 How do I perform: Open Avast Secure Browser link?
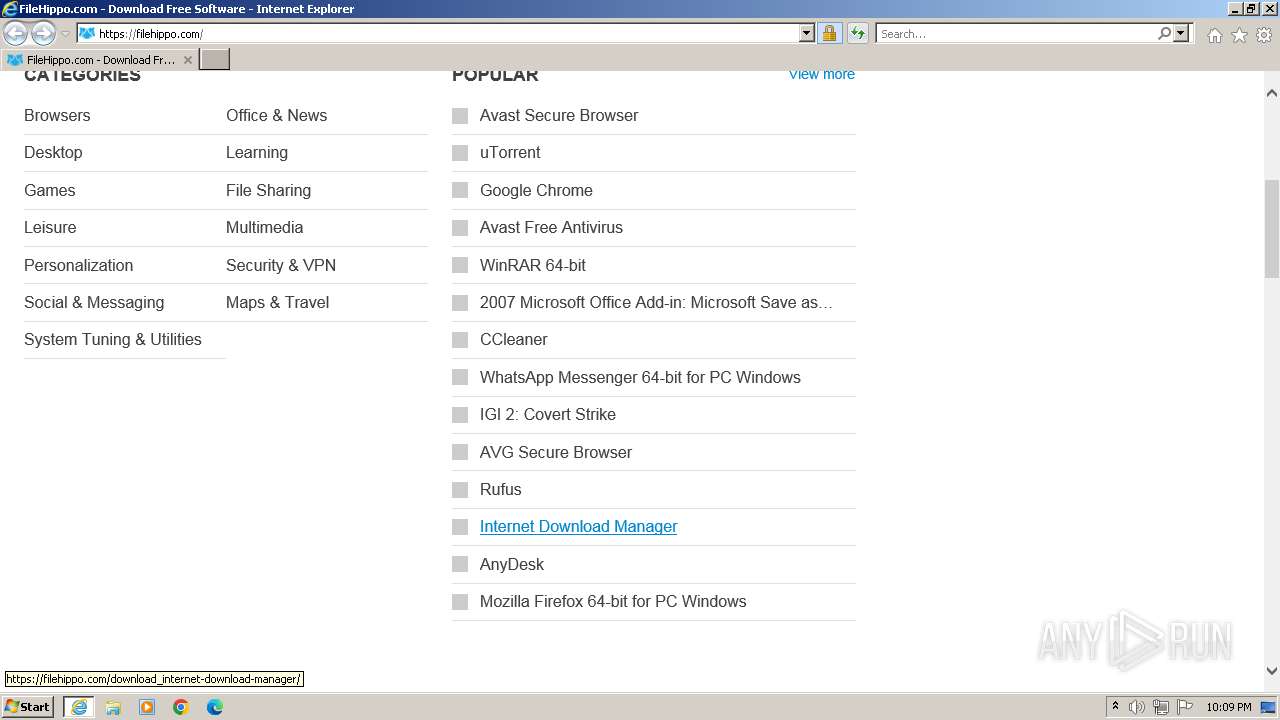pos(559,115)
